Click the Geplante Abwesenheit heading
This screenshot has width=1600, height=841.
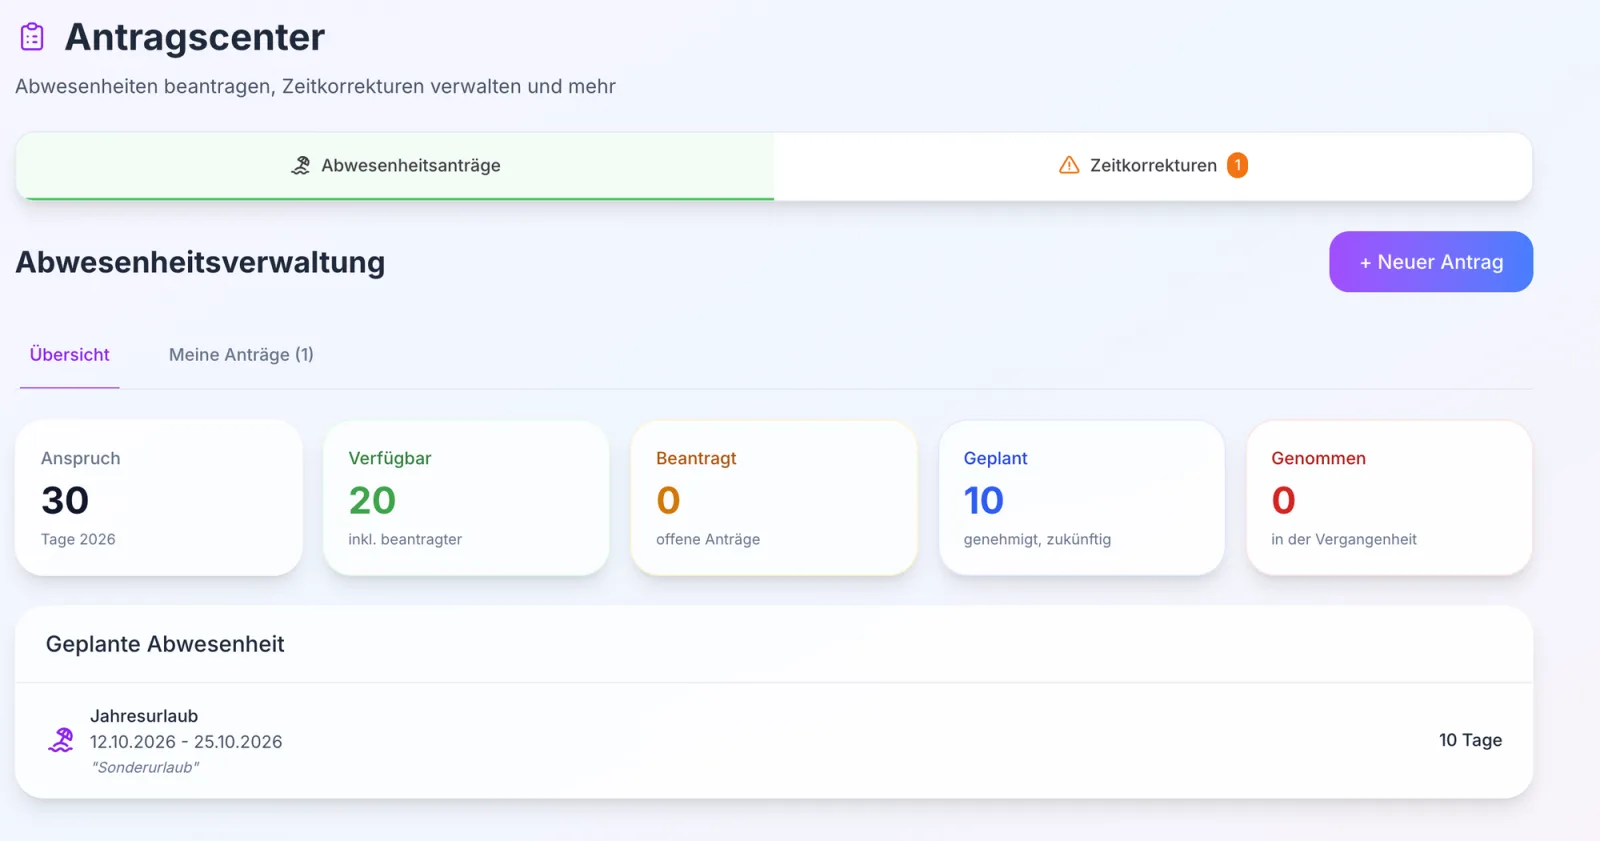tap(165, 644)
